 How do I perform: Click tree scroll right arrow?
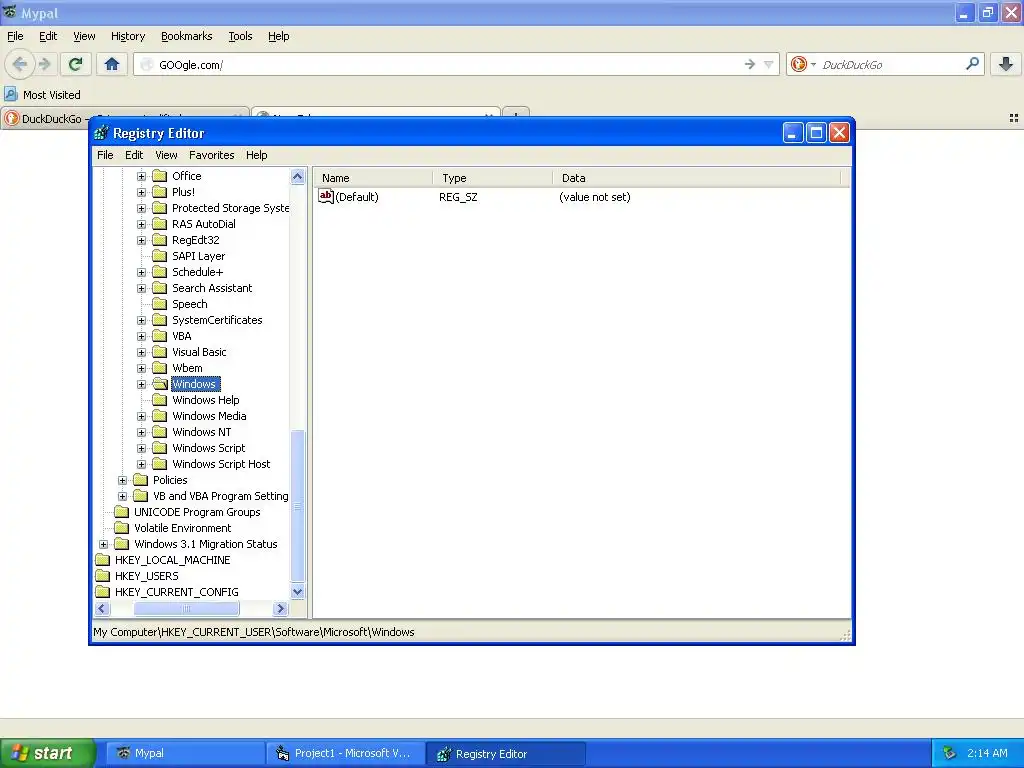pos(281,609)
